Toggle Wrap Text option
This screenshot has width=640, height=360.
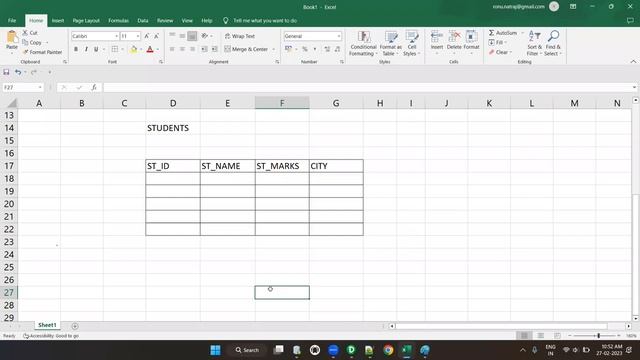240,36
